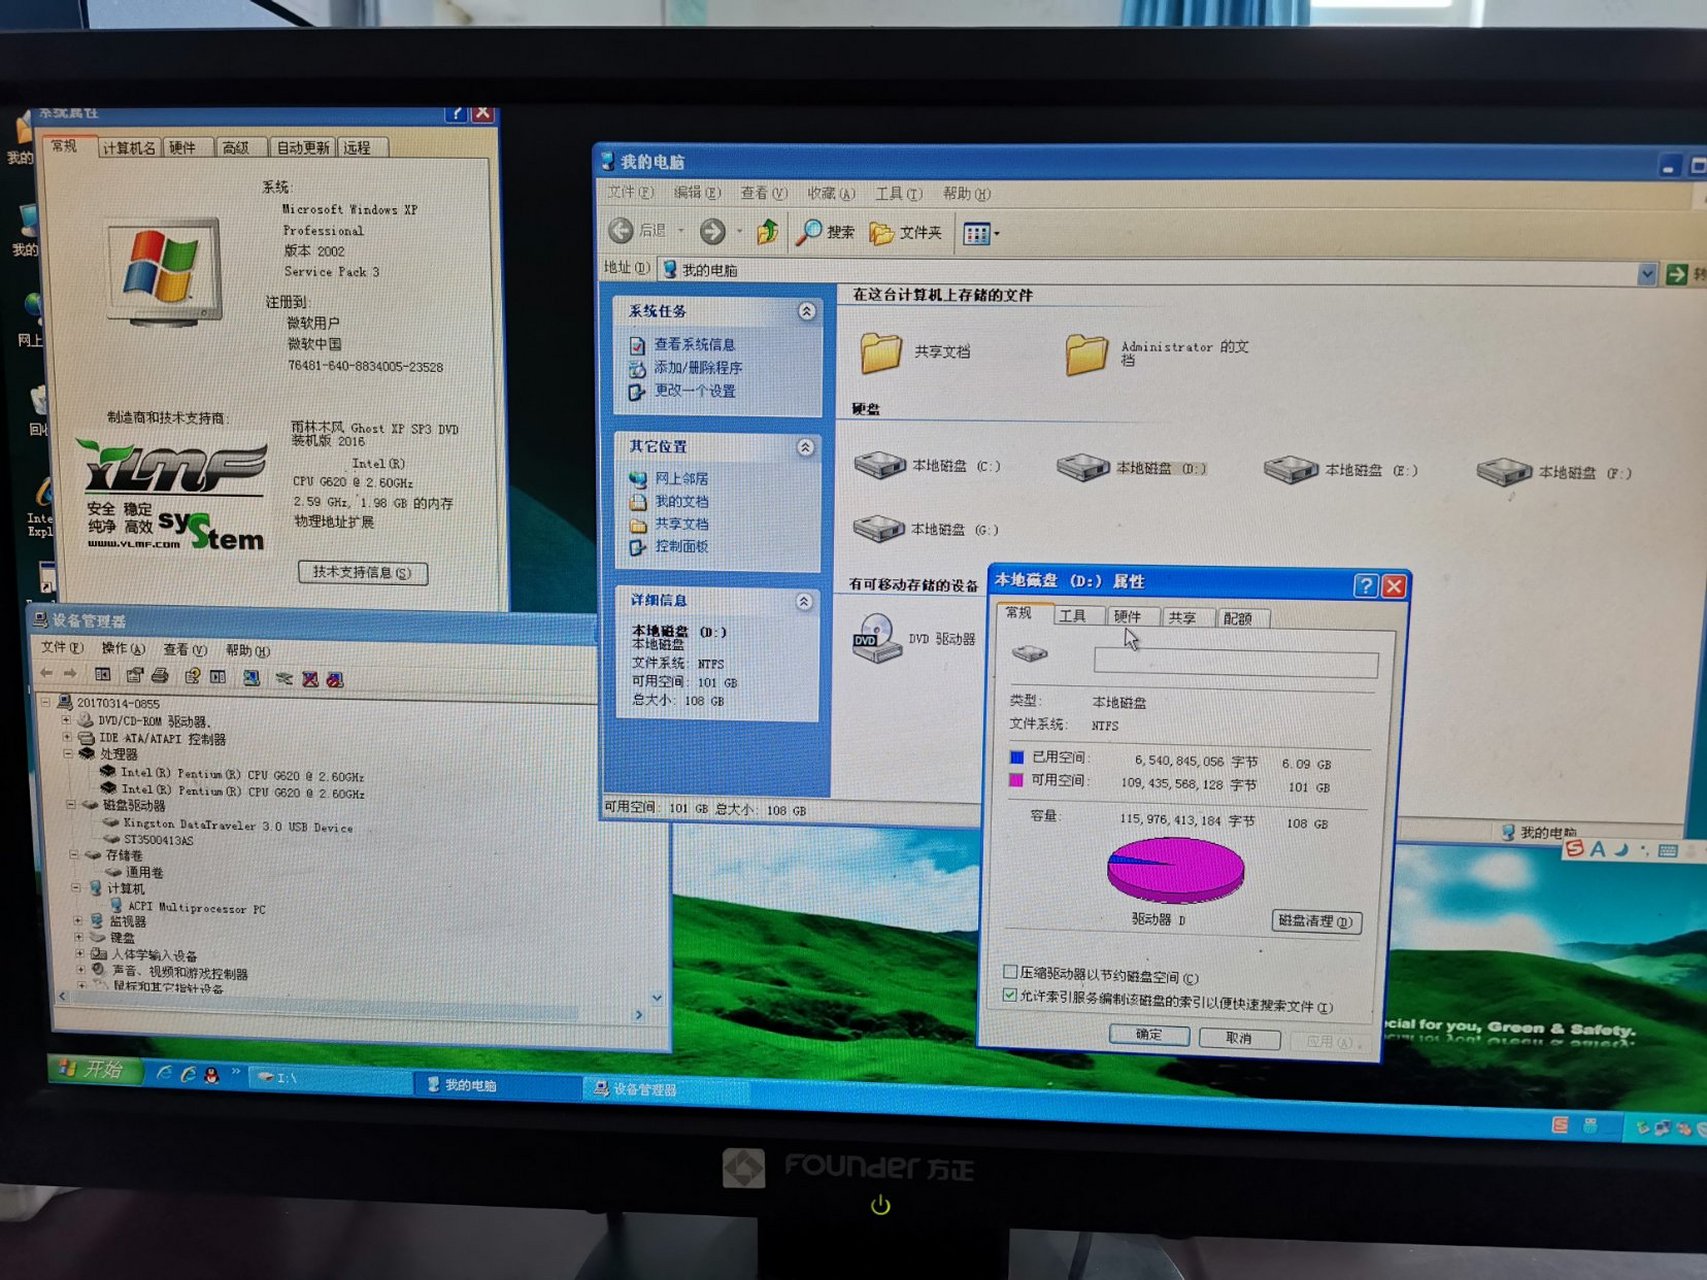Expand Monitors (监视器) node
The width and height of the screenshot is (1707, 1280).
coord(78,920)
